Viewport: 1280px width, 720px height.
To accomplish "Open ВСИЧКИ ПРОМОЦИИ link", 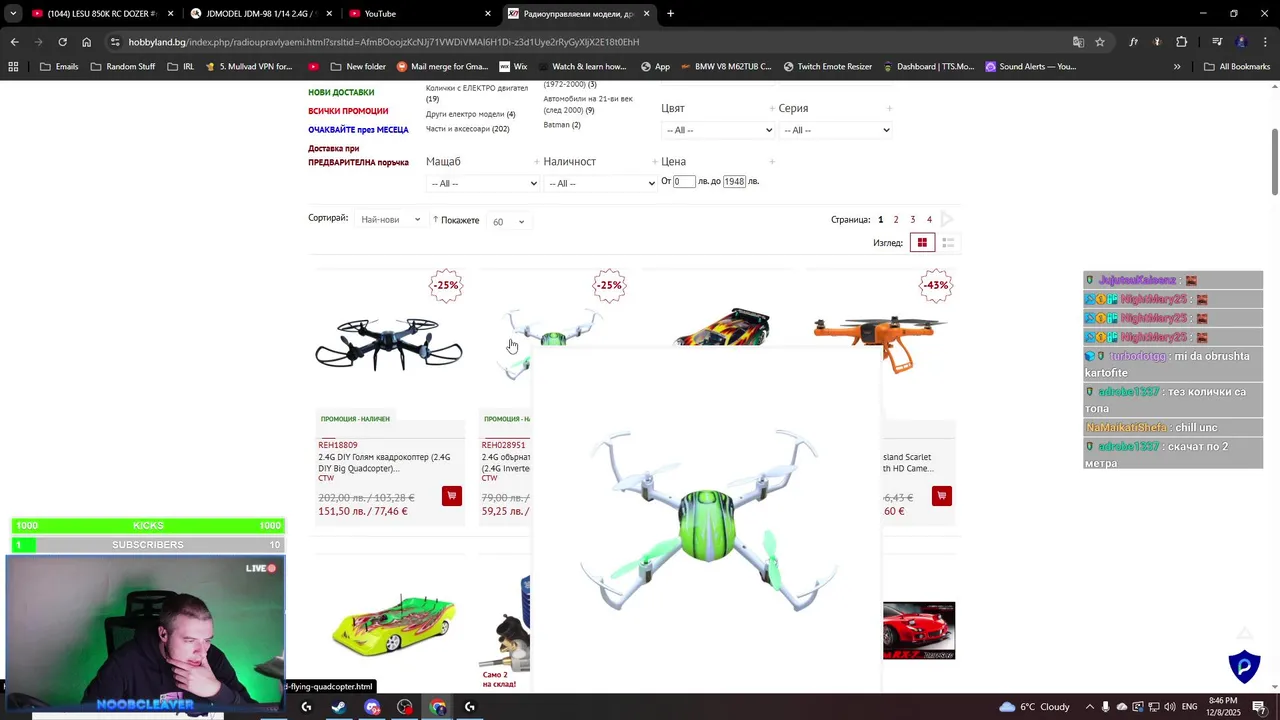I will point(348,111).
